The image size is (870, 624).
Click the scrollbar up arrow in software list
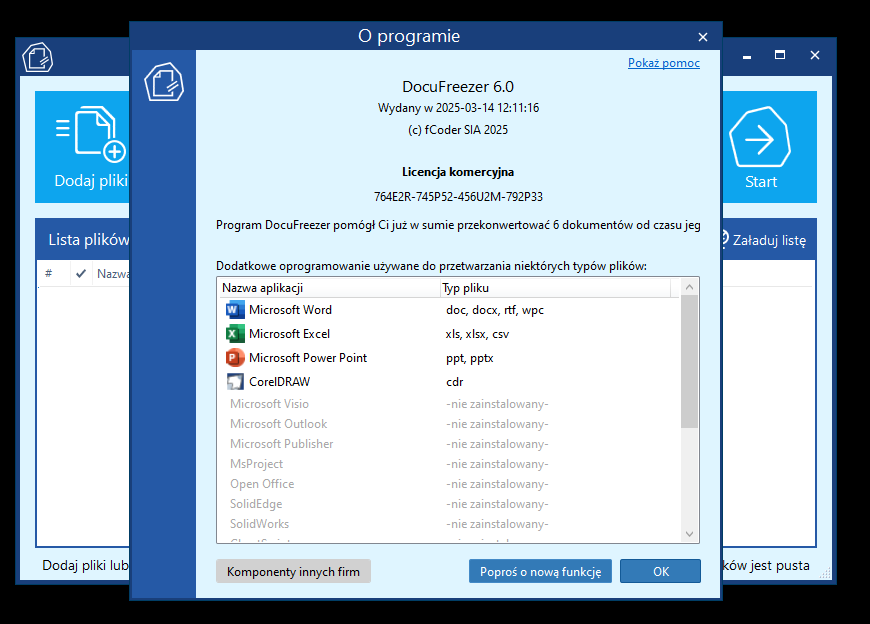coord(689,287)
